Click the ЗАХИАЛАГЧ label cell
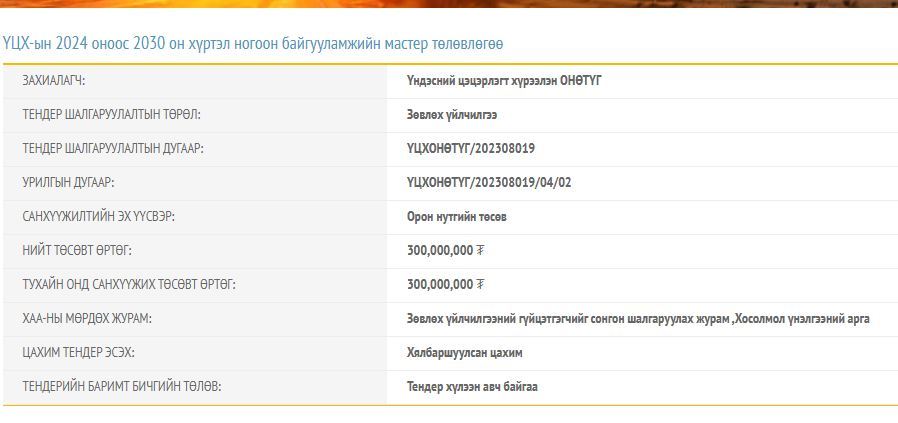The height and width of the screenshot is (423, 898). [x=61, y=81]
